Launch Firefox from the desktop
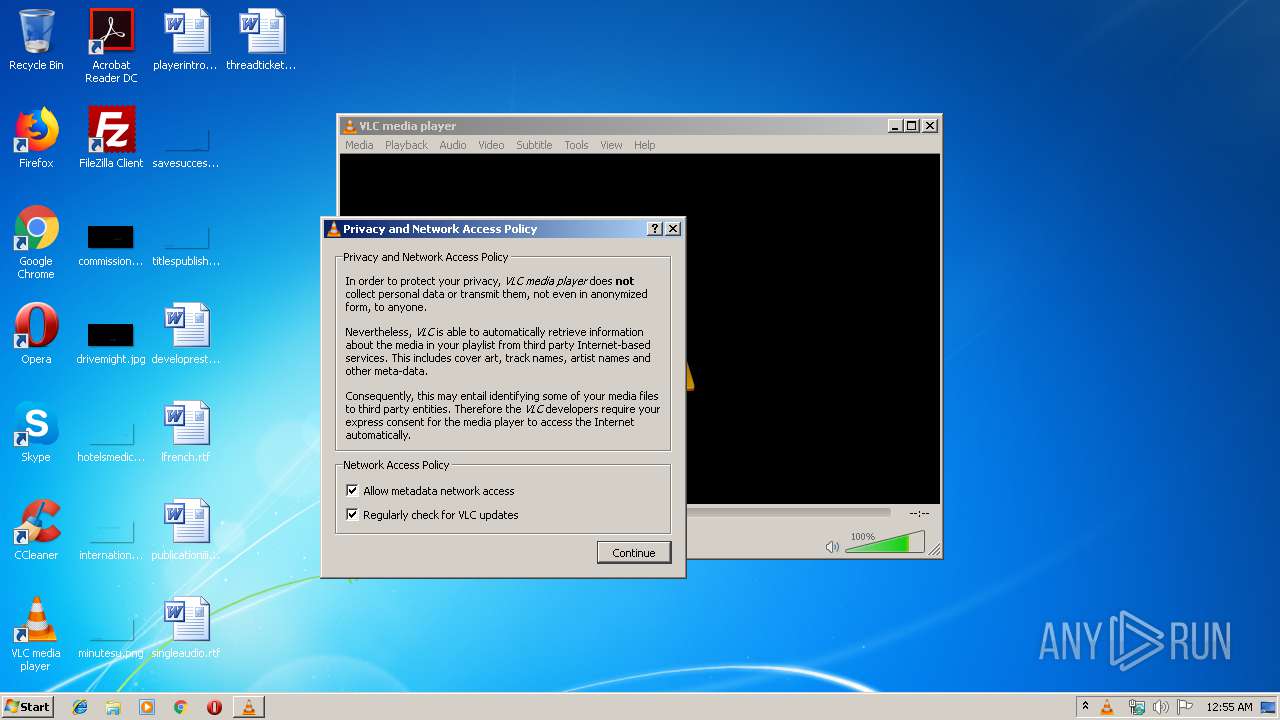The image size is (1280, 720). (36, 138)
